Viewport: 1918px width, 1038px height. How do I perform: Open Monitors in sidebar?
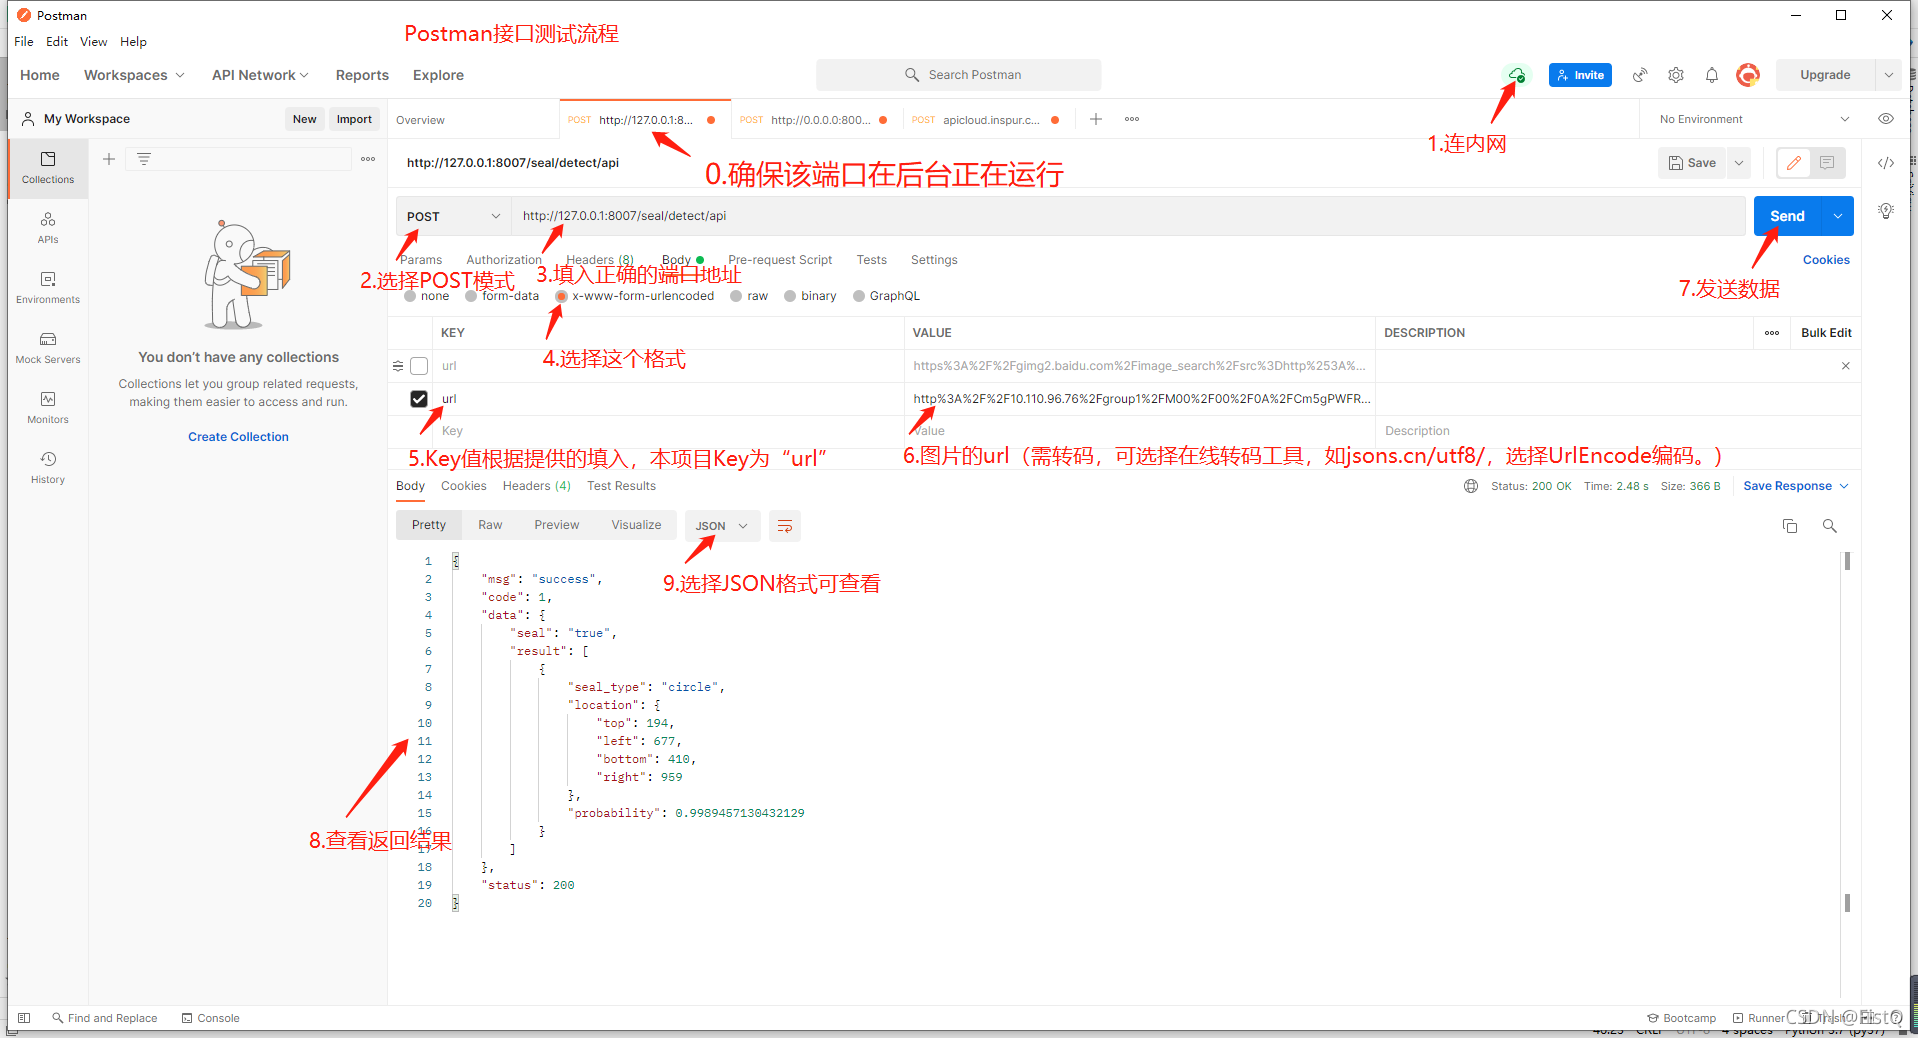point(48,408)
